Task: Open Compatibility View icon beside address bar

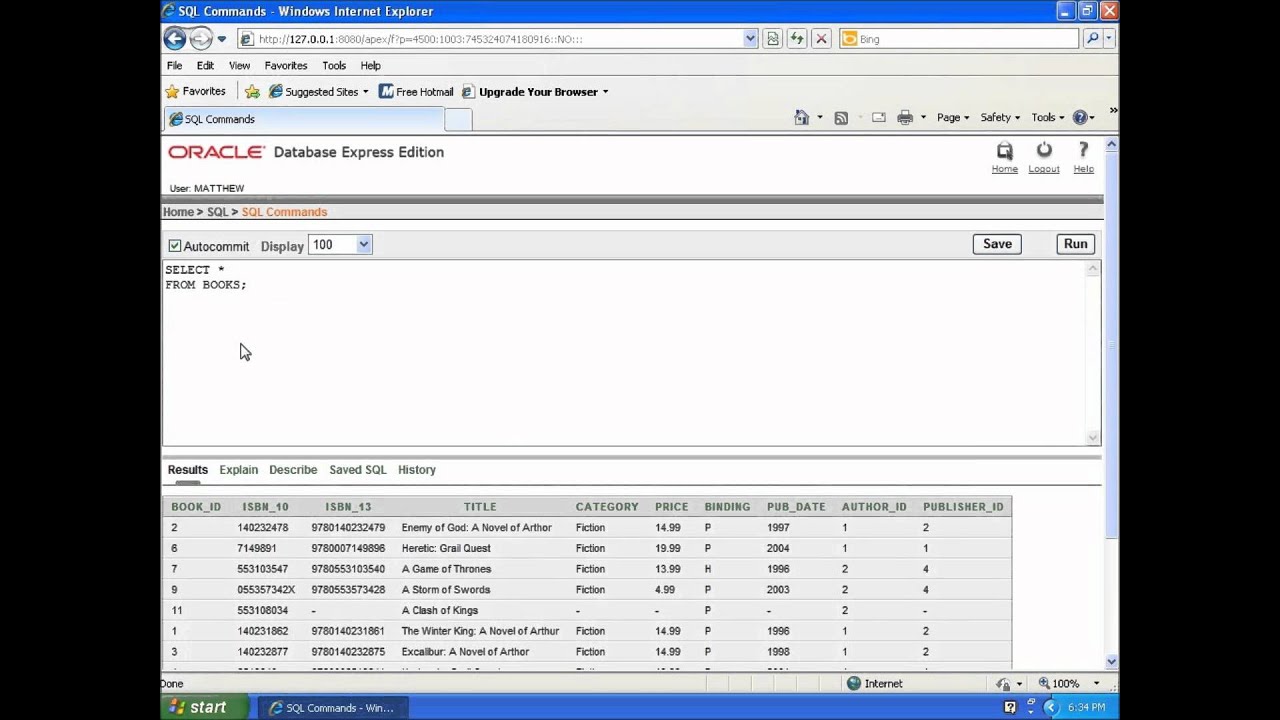Action: click(772, 39)
